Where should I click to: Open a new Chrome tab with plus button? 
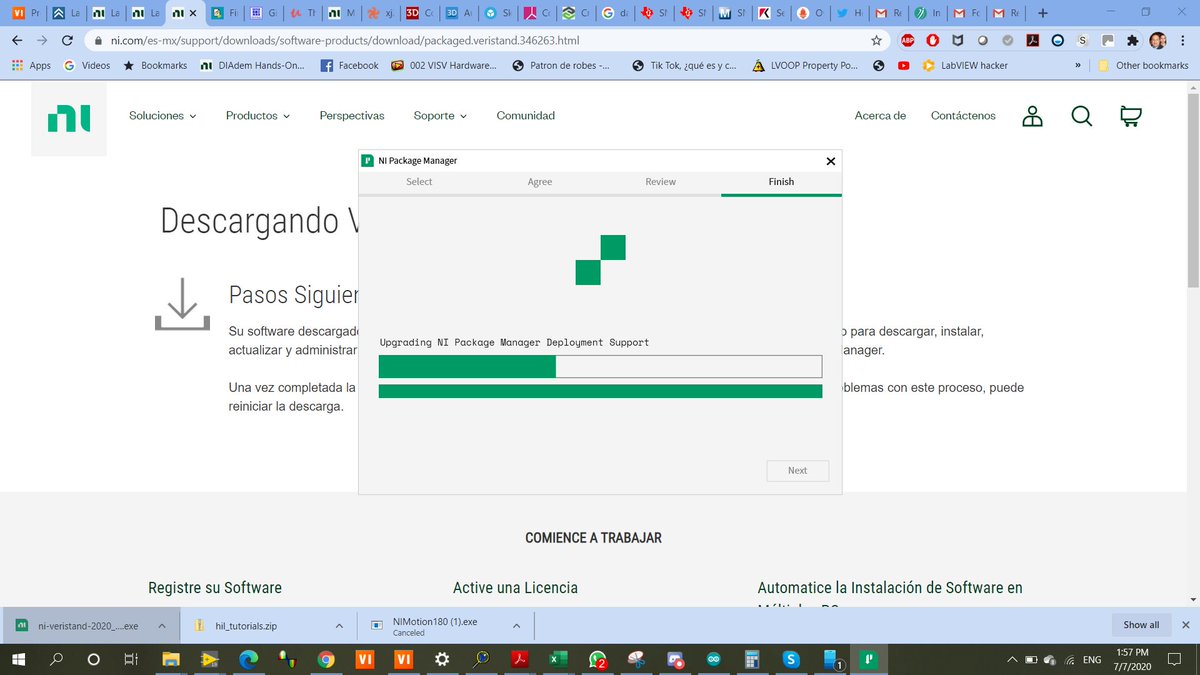pyautogui.click(x=1043, y=13)
